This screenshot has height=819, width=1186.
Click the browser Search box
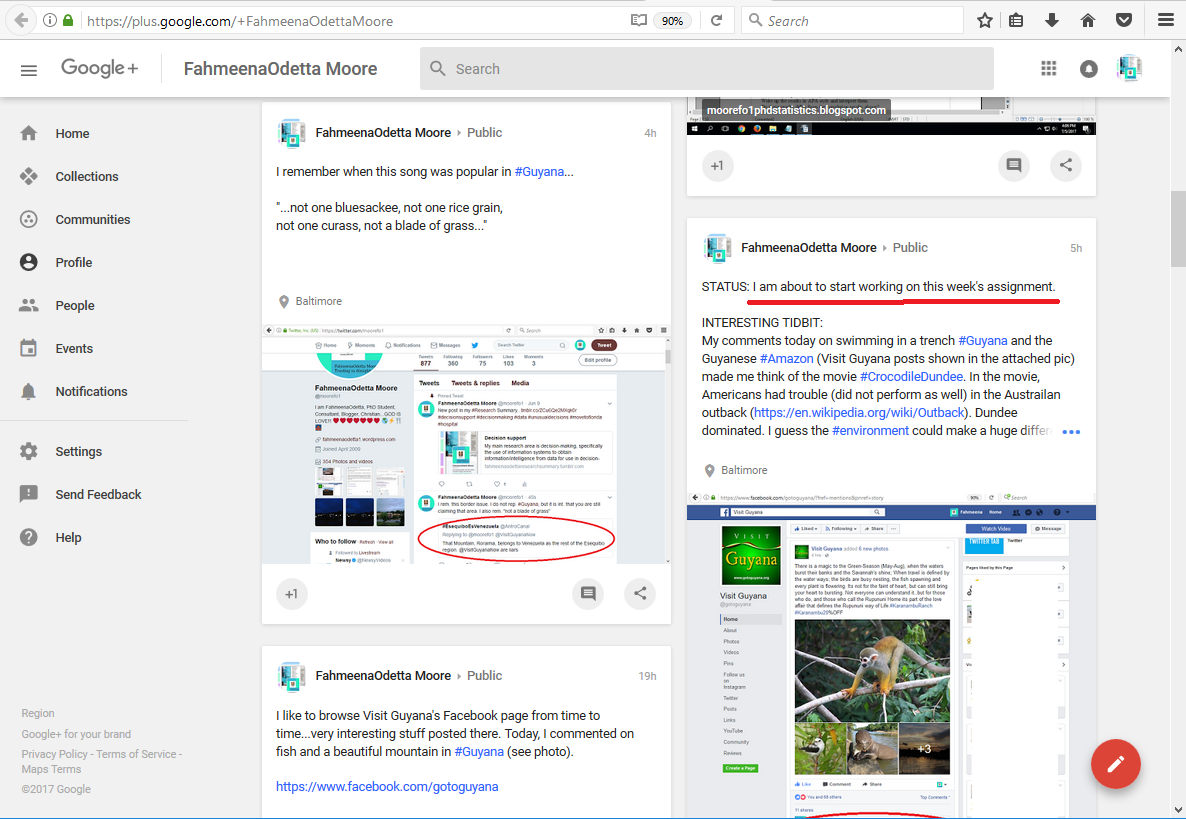(x=852, y=20)
